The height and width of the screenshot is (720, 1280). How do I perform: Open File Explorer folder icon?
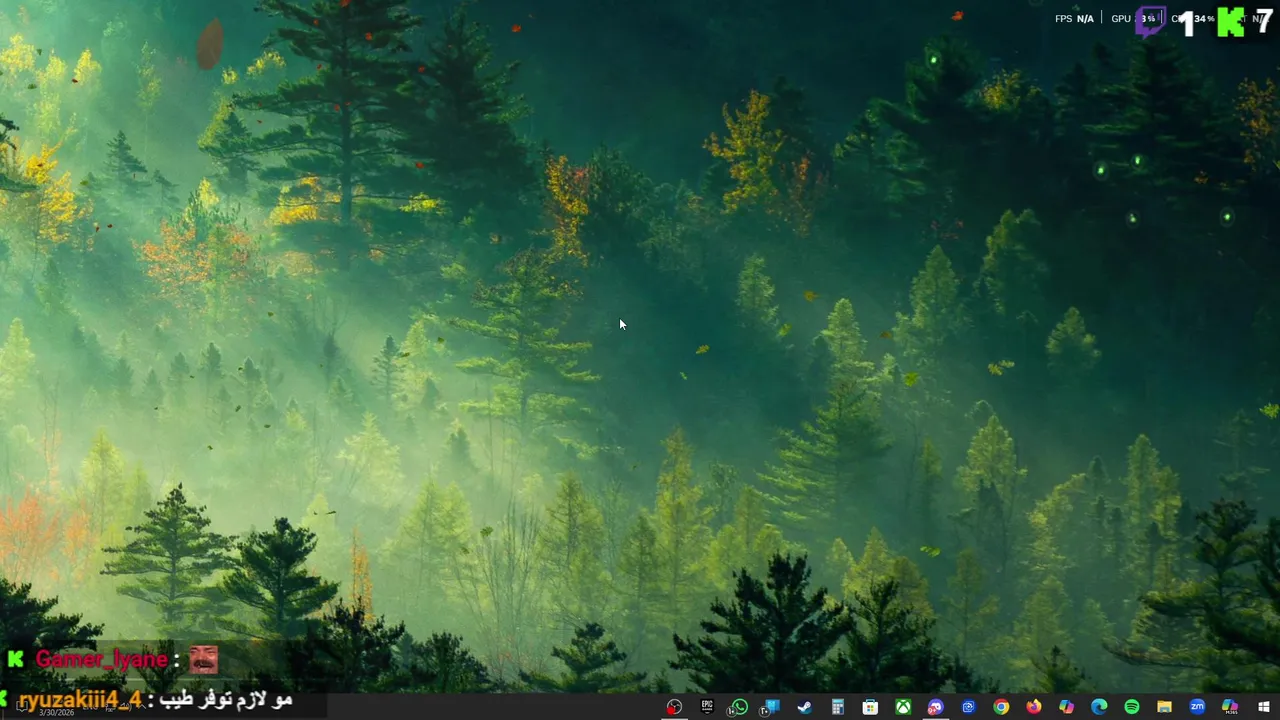(x=1164, y=707)
